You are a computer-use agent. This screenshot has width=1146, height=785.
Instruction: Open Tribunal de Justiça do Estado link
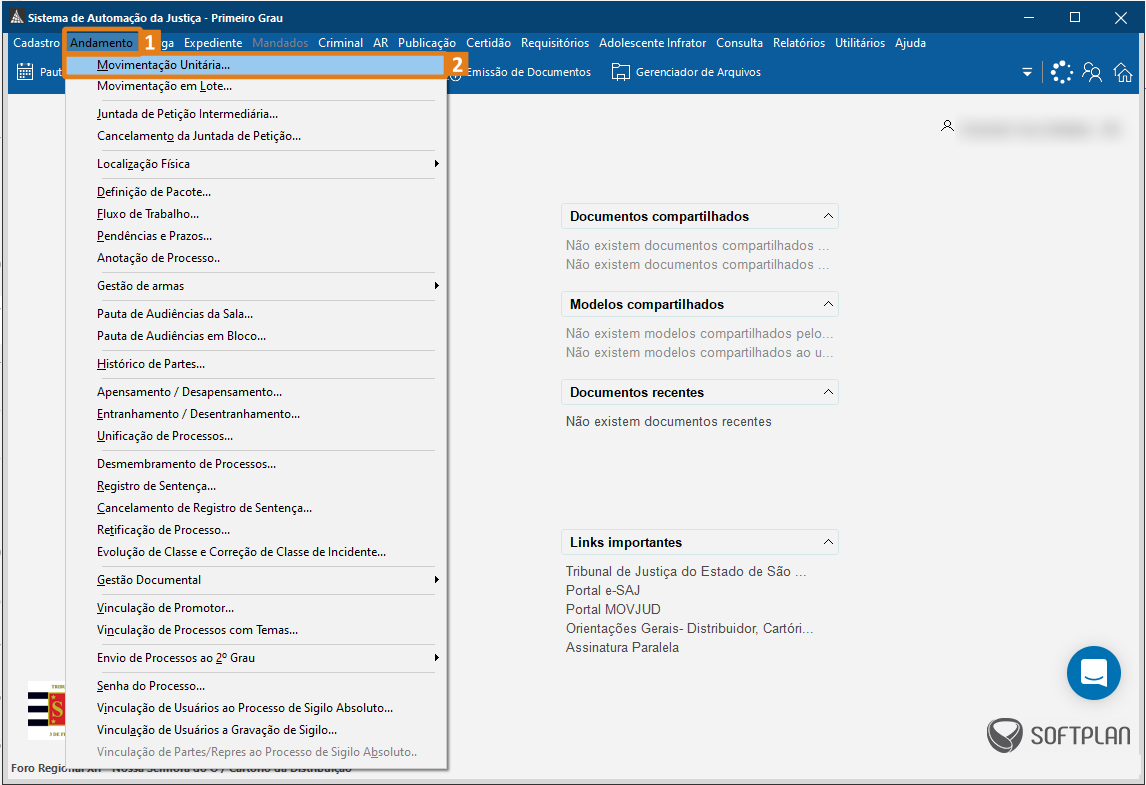[x=686, y=572]
